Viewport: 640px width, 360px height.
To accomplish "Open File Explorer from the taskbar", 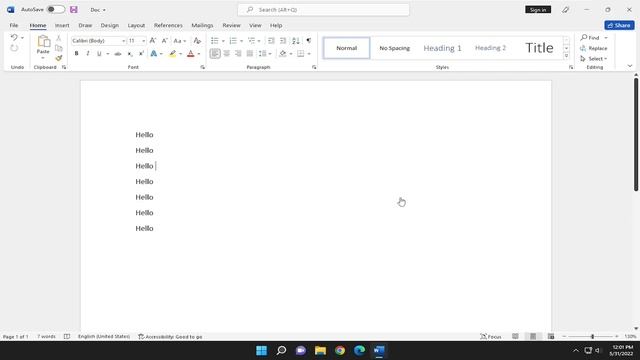I will coord(320,350).
